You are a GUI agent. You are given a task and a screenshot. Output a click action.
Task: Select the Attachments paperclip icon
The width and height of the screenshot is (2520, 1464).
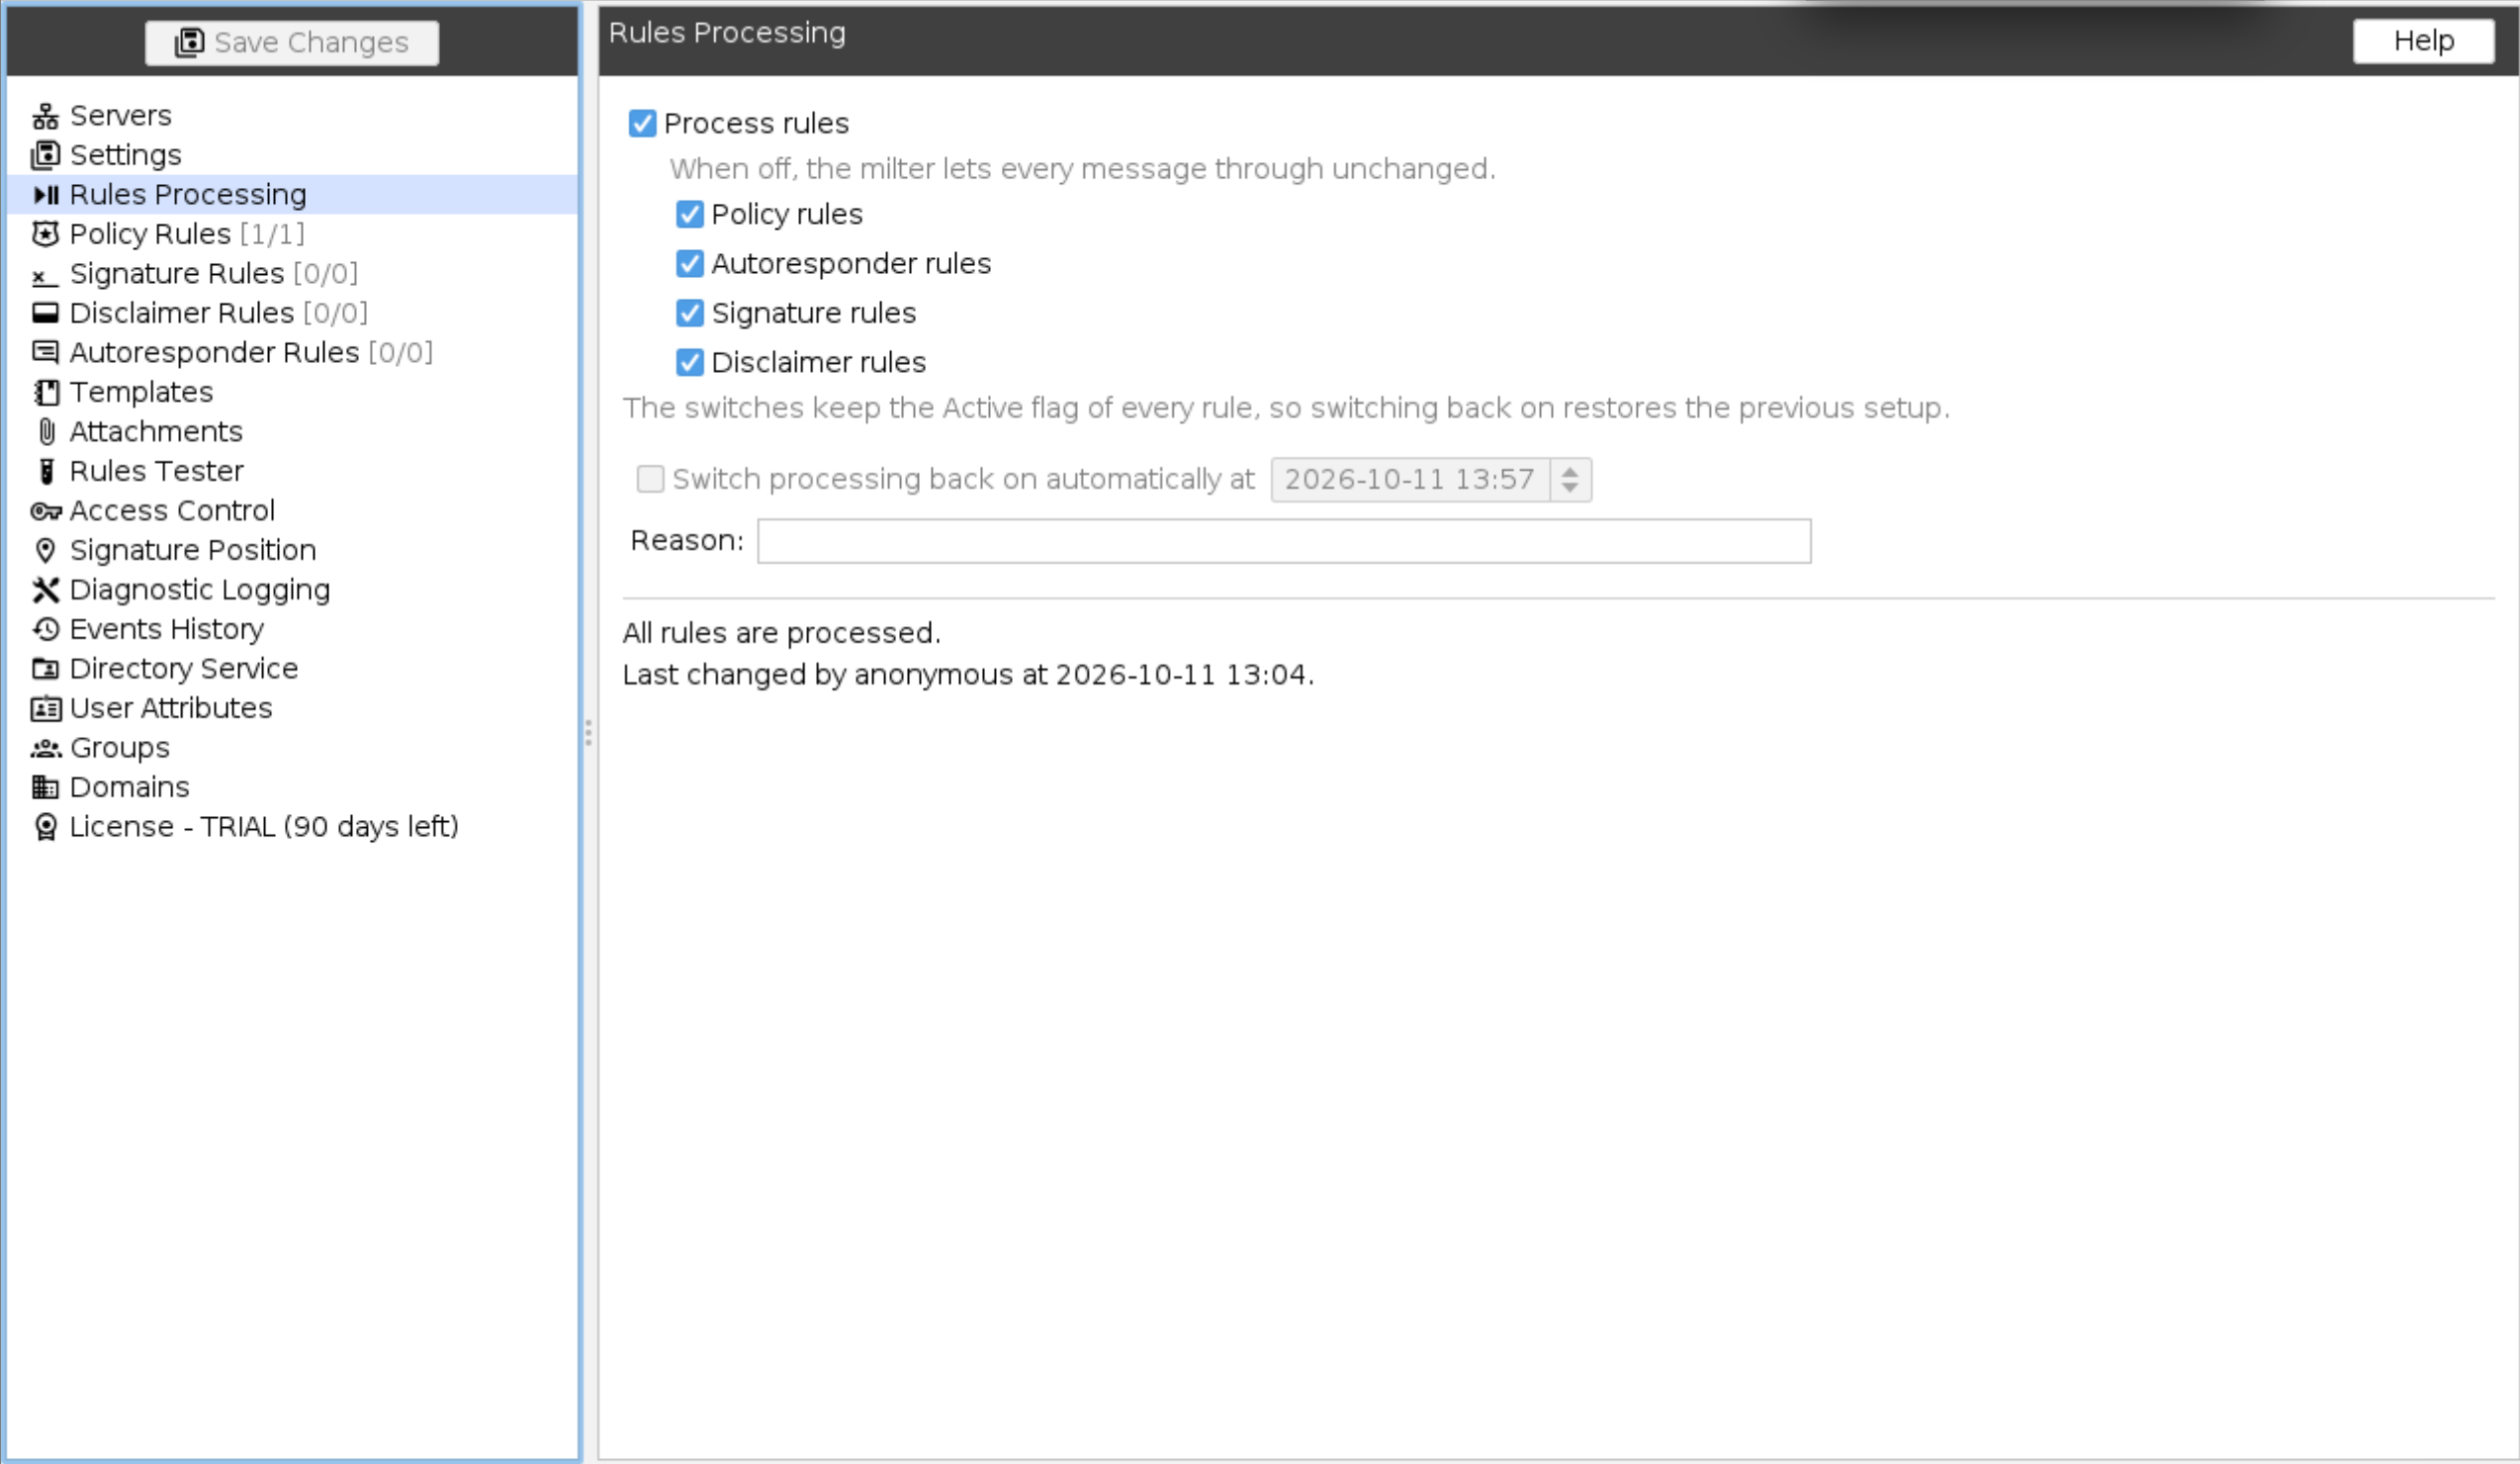45,432
